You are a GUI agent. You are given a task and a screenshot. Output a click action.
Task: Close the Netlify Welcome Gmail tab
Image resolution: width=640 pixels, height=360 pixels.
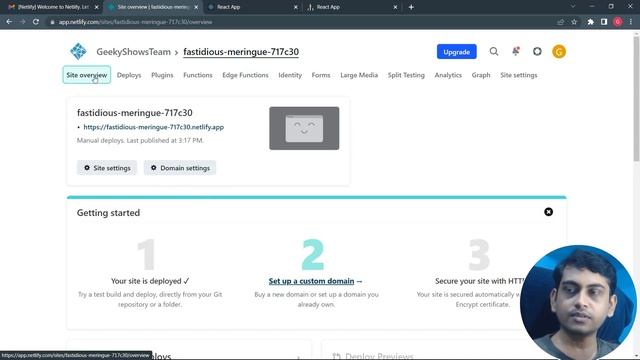96,7
